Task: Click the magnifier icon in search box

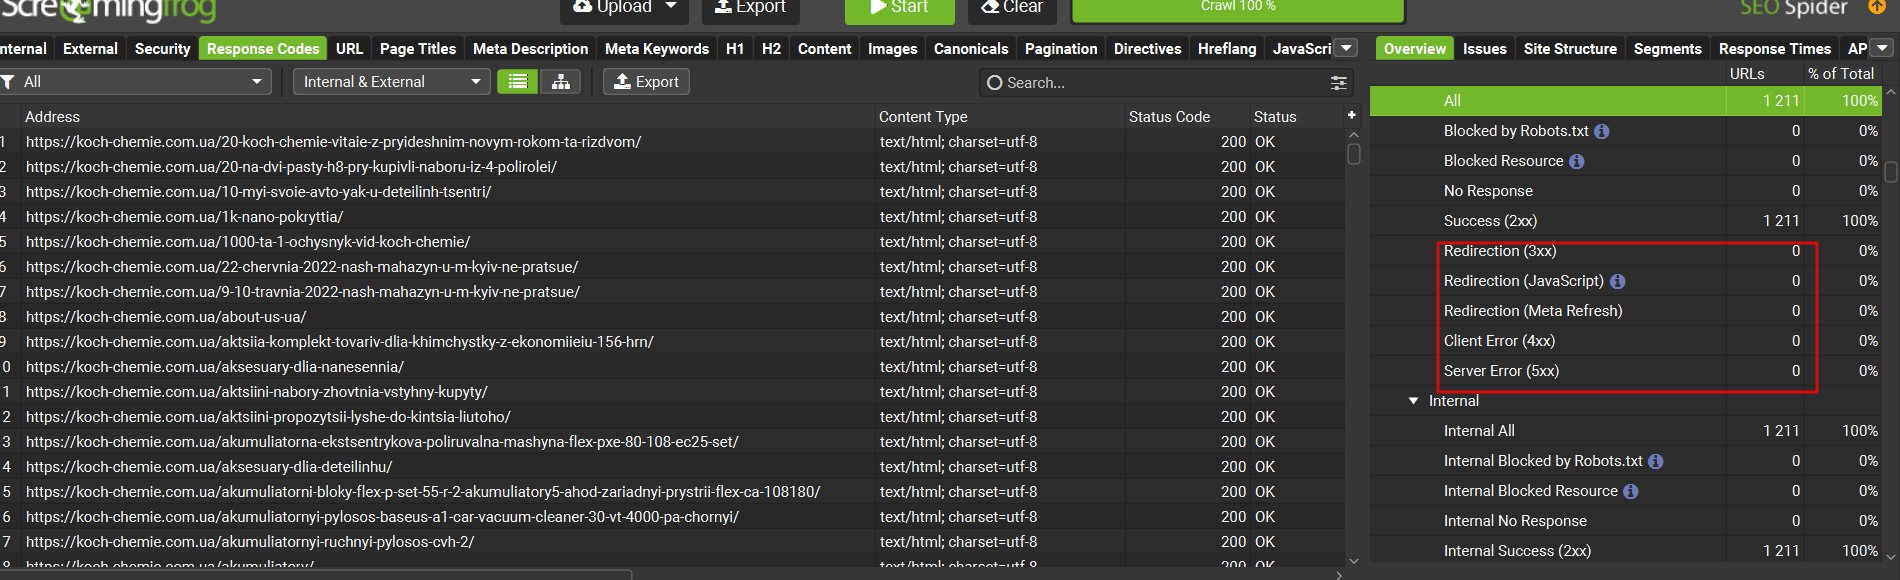Action: pos(994,83)
